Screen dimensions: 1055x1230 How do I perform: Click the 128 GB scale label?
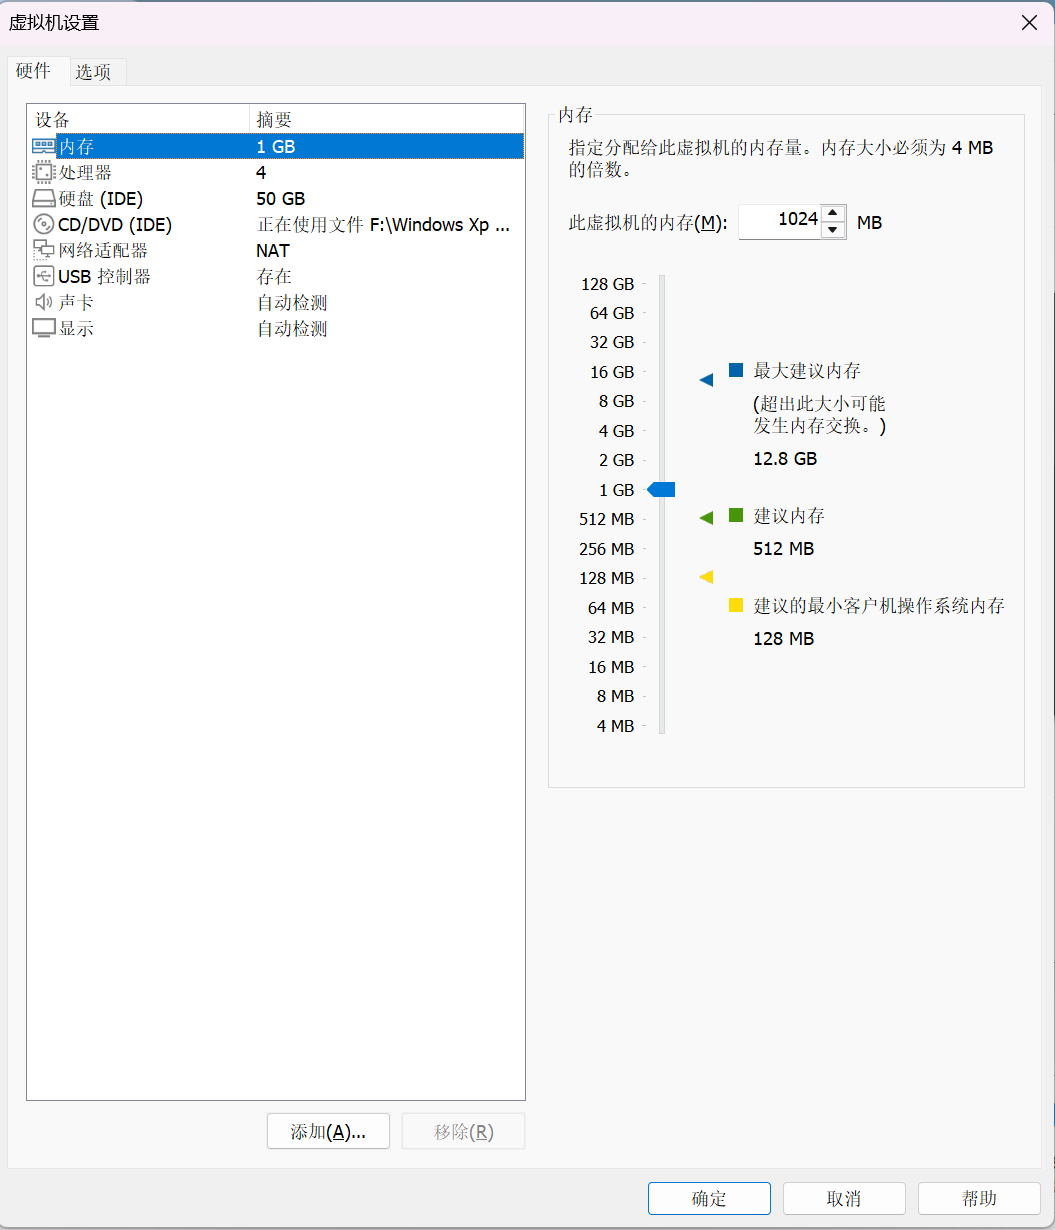point(608,284)
